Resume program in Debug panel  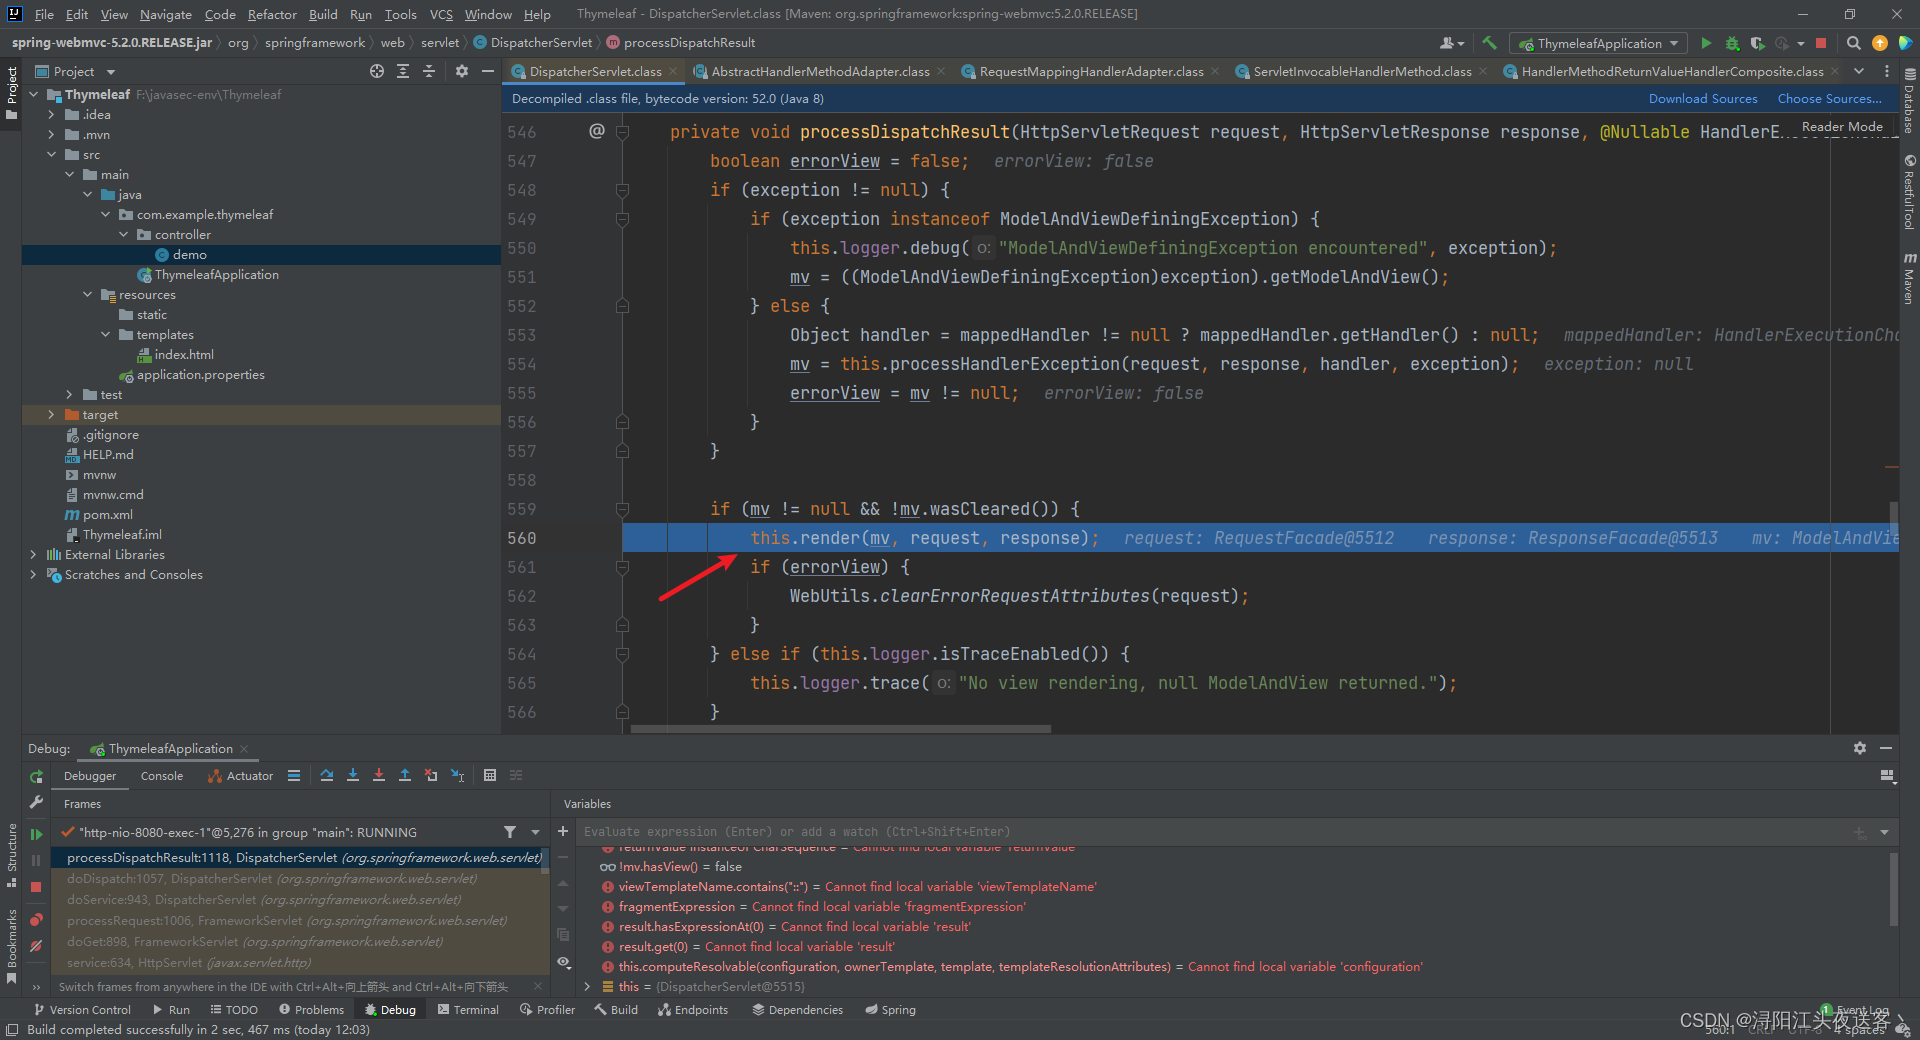[x=36, y=834]
